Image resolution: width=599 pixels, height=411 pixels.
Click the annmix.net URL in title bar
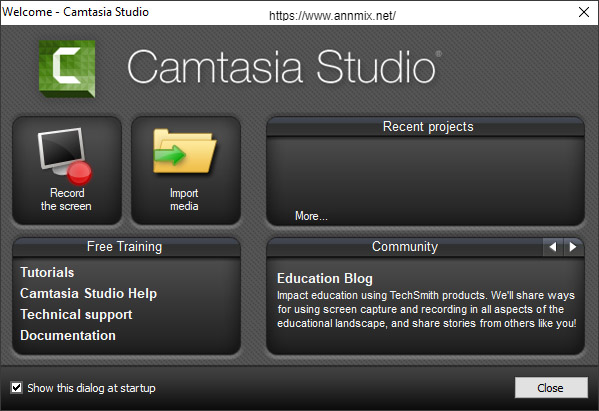[x=332, y=16]
